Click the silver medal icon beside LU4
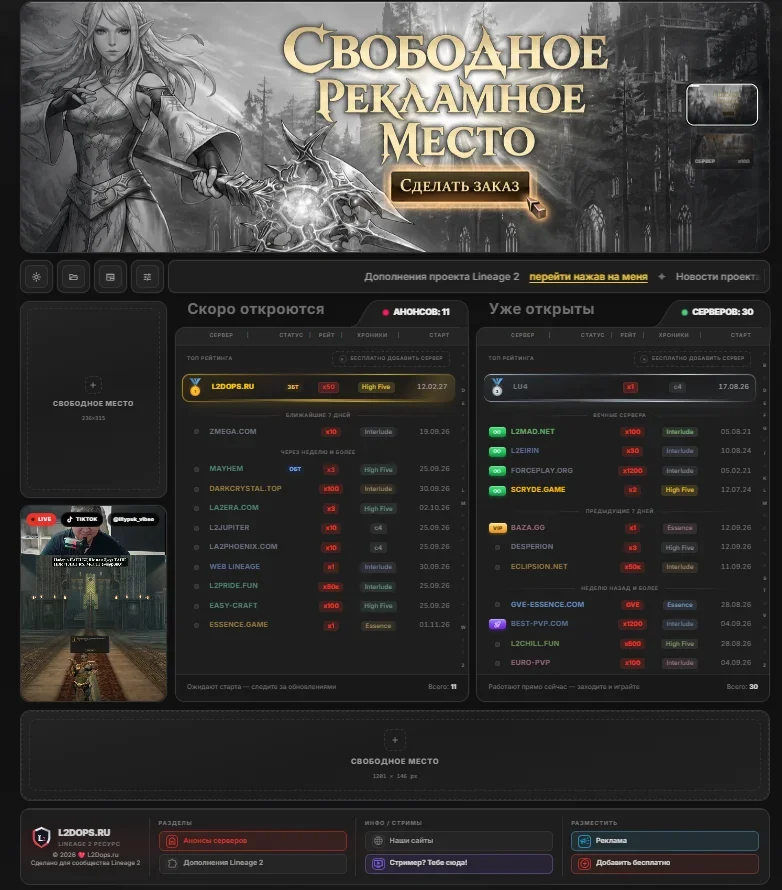 (x=497, y=387)
